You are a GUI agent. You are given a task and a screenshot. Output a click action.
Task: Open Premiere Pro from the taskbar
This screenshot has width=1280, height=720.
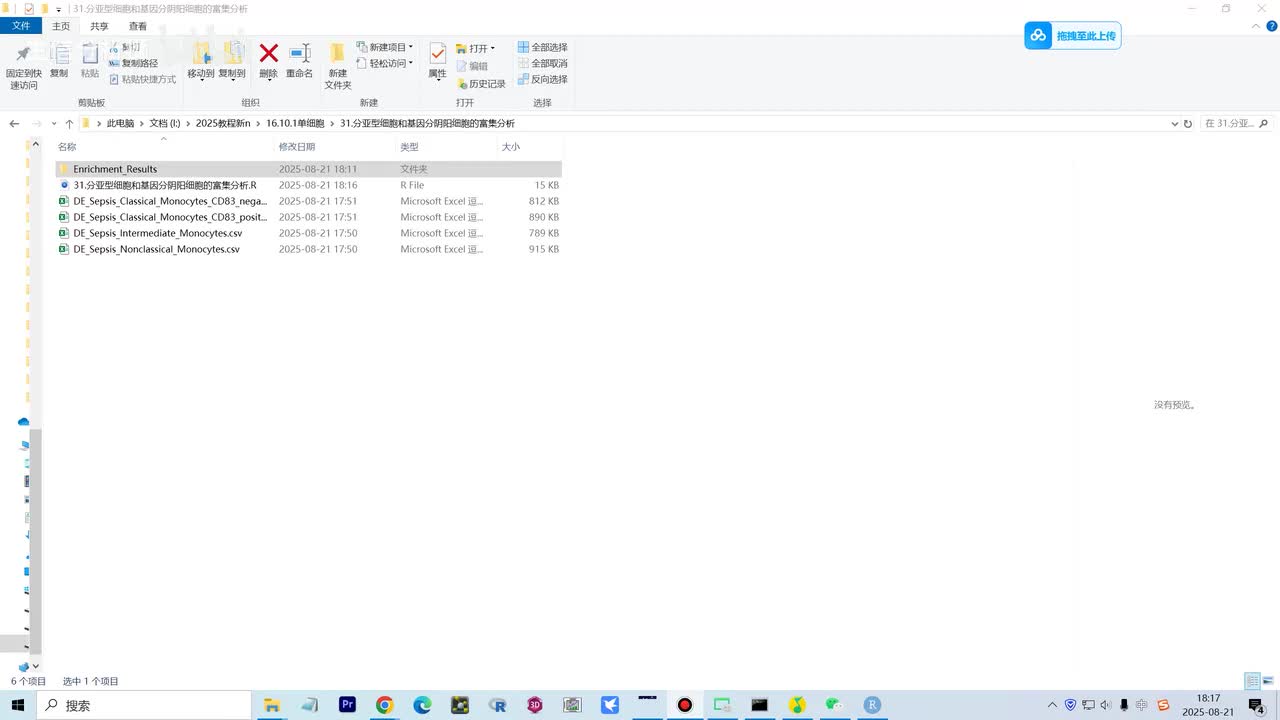[347, 705]
